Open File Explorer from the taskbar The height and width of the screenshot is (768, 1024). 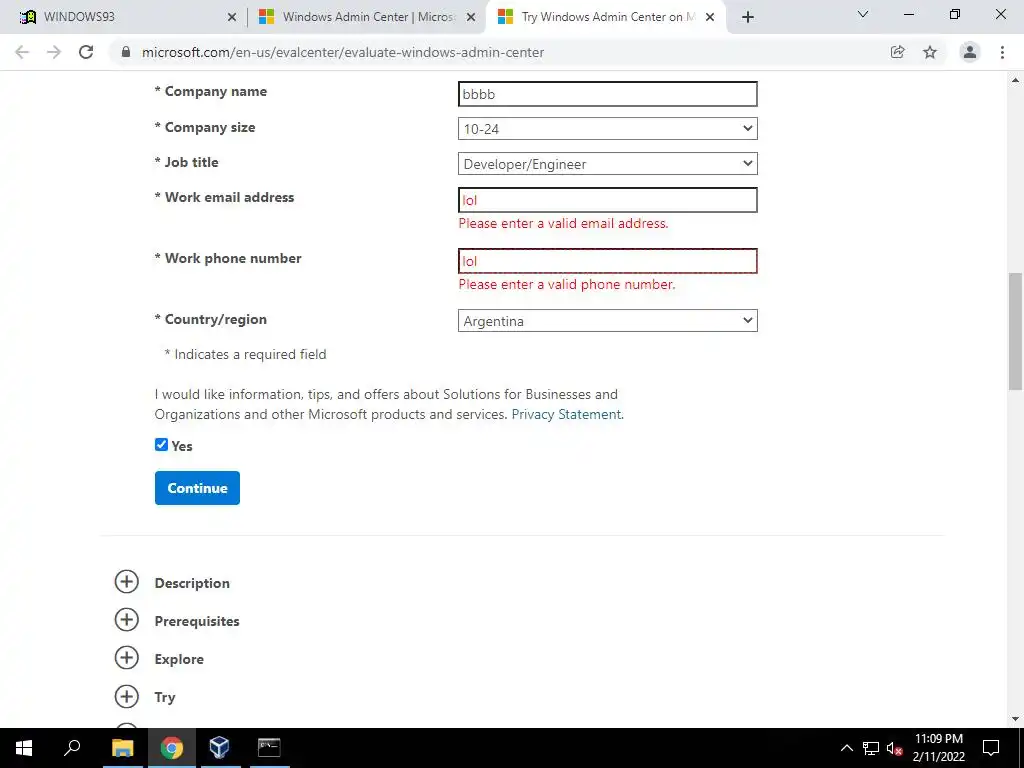point(122,748)
